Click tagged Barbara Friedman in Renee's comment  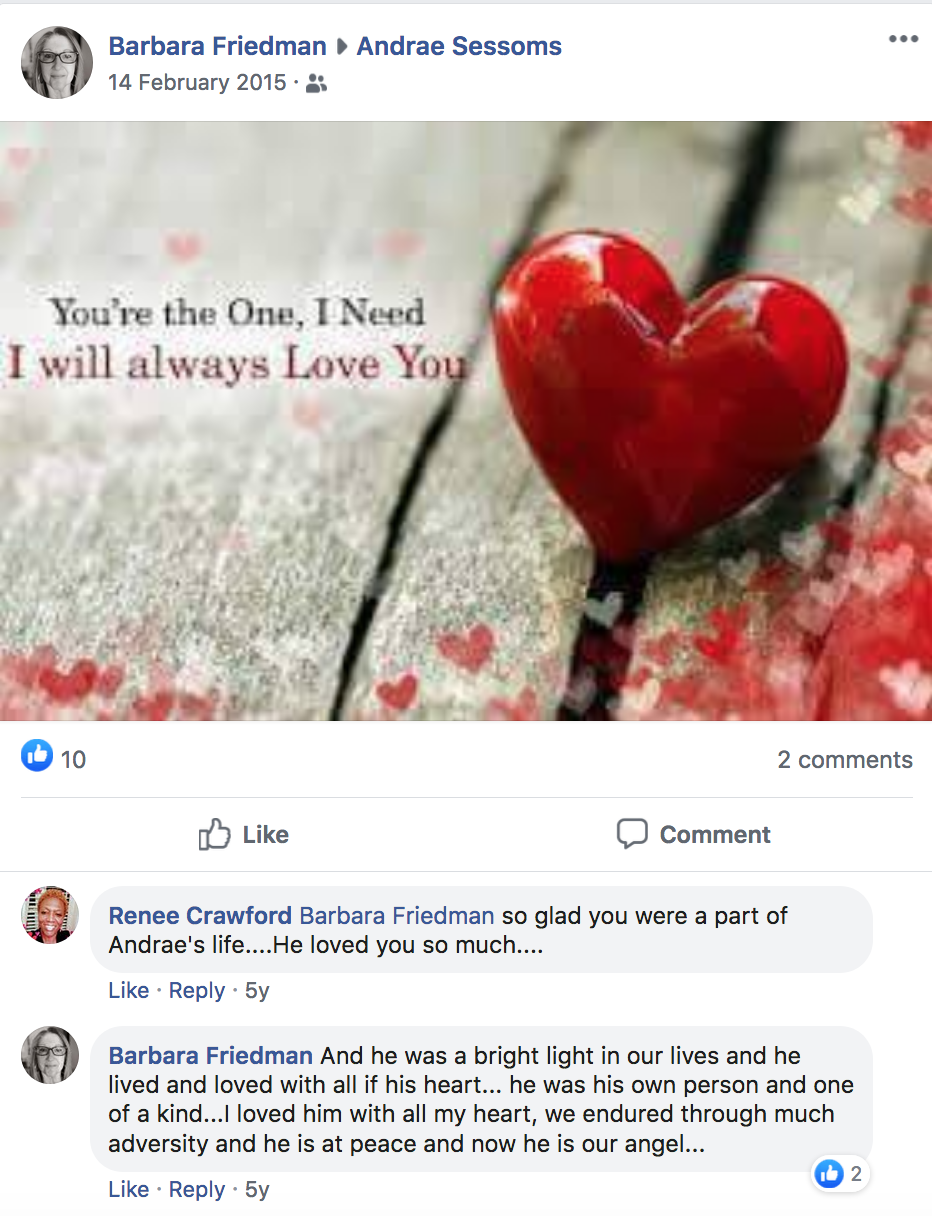pos(397,916)
